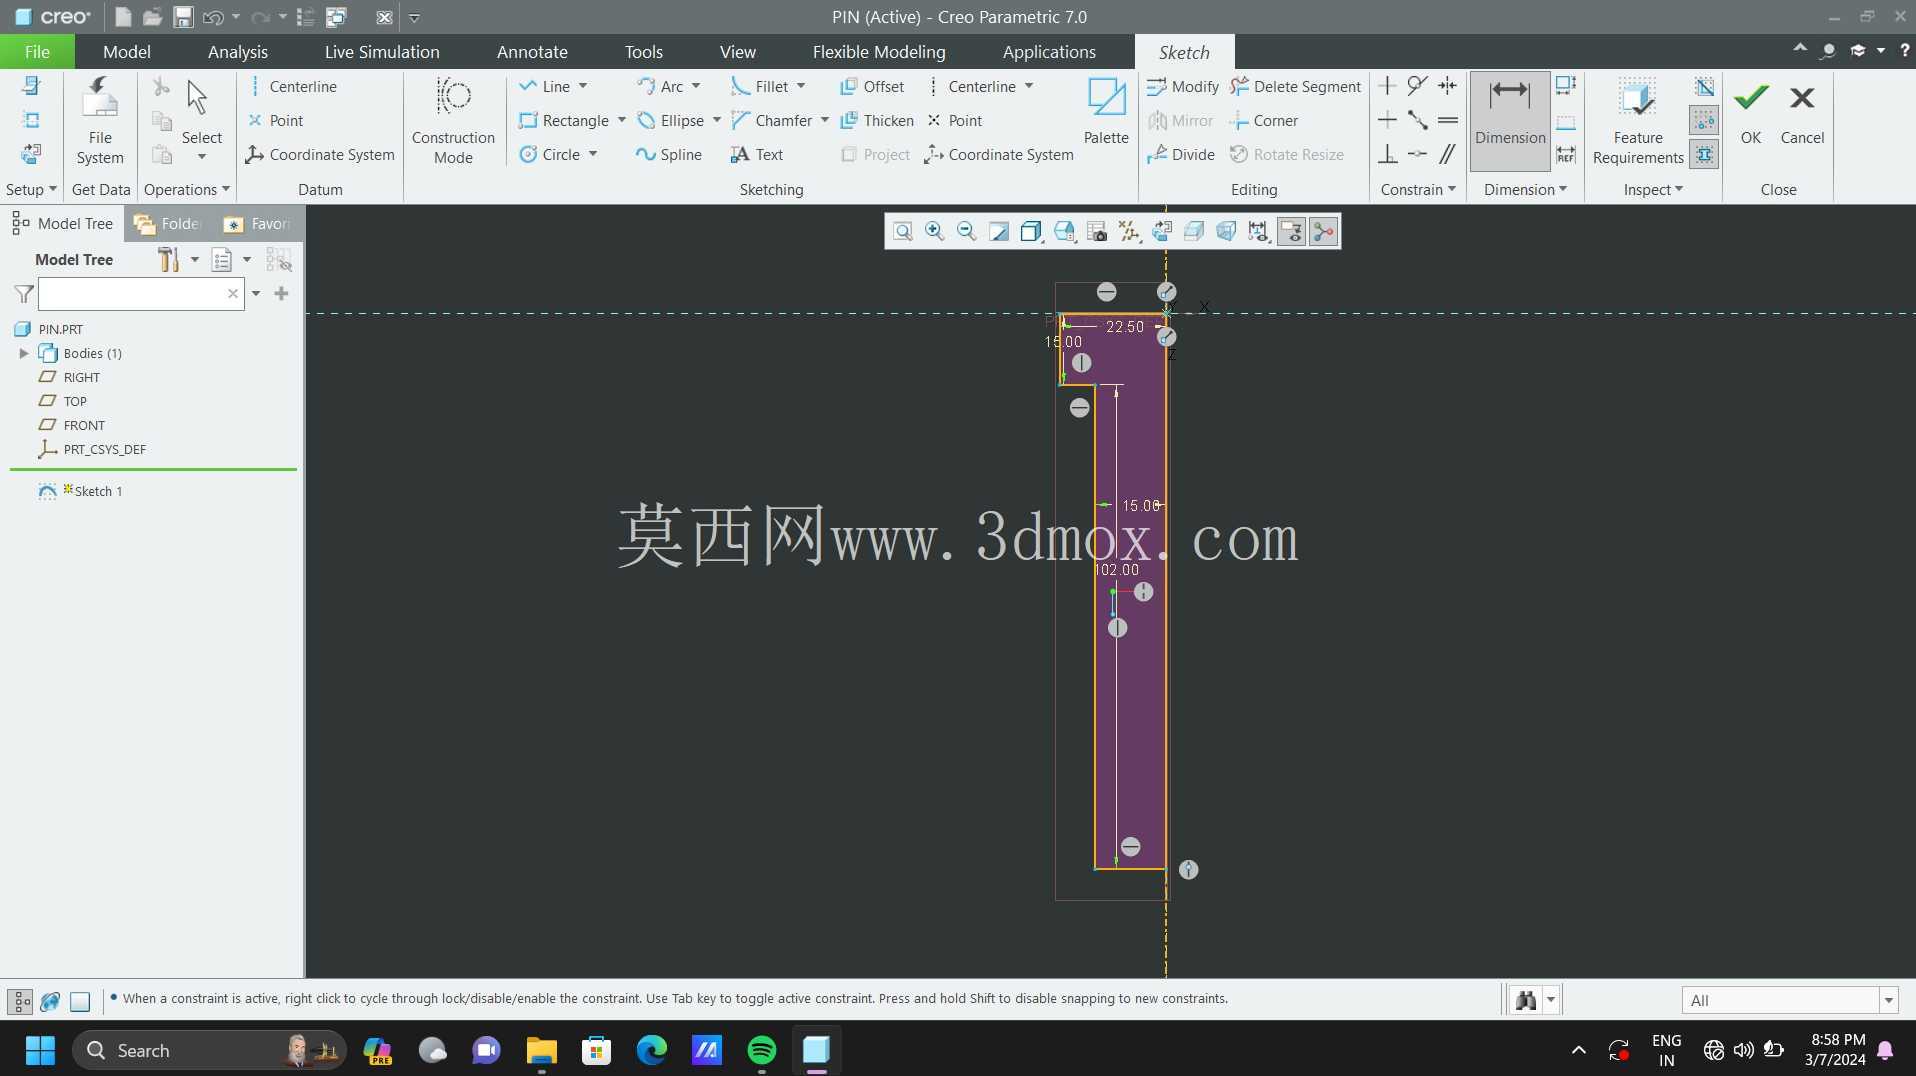Click the Thicken tool

877,121
